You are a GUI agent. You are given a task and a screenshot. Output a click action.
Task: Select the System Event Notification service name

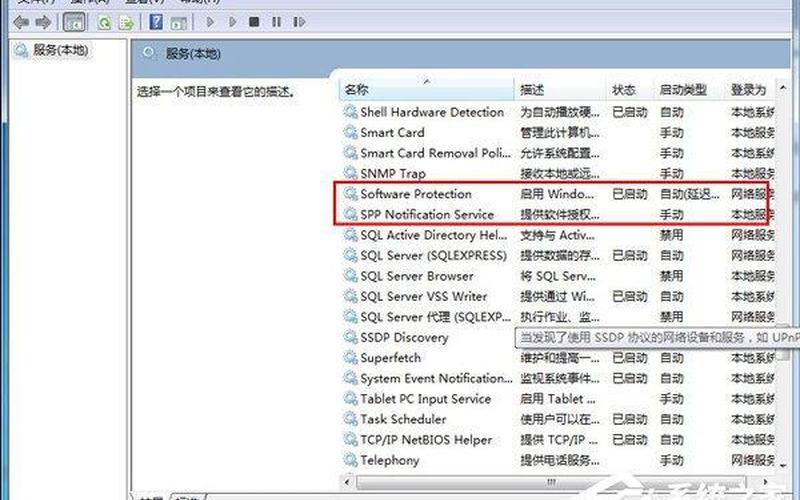click(436, 378)
